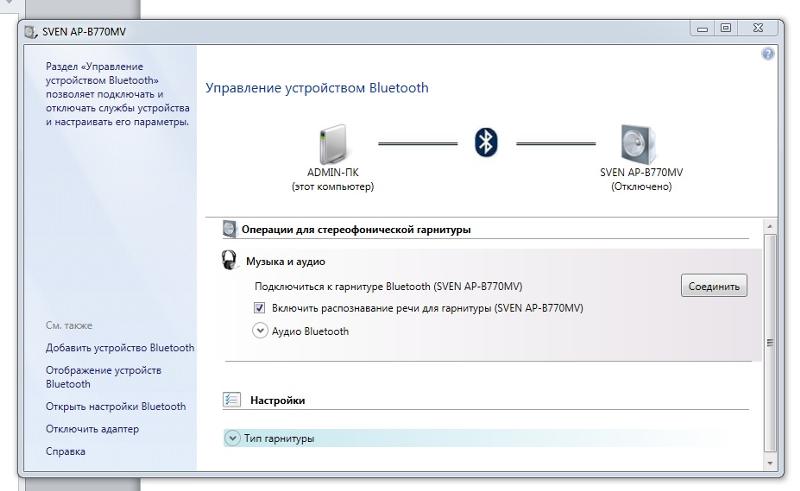Click Управление устройством Bluetooth title
Viewport: 800px width, 491px height.
click(x=317, y=88)
